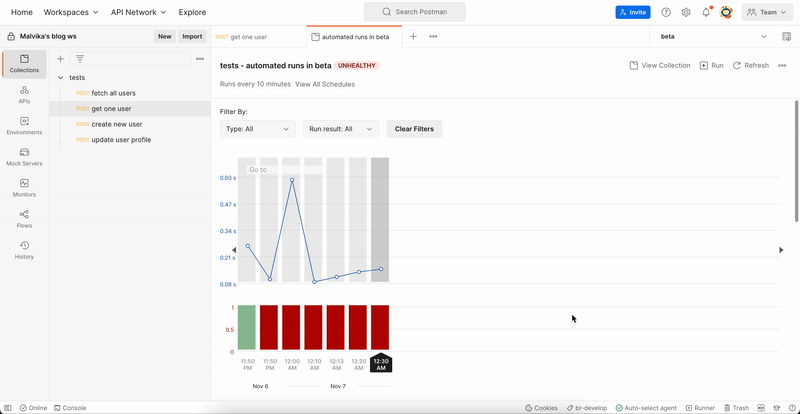Collapse the tests collection tree
Viewport: 800px width, 414px height.
(61, 78)
